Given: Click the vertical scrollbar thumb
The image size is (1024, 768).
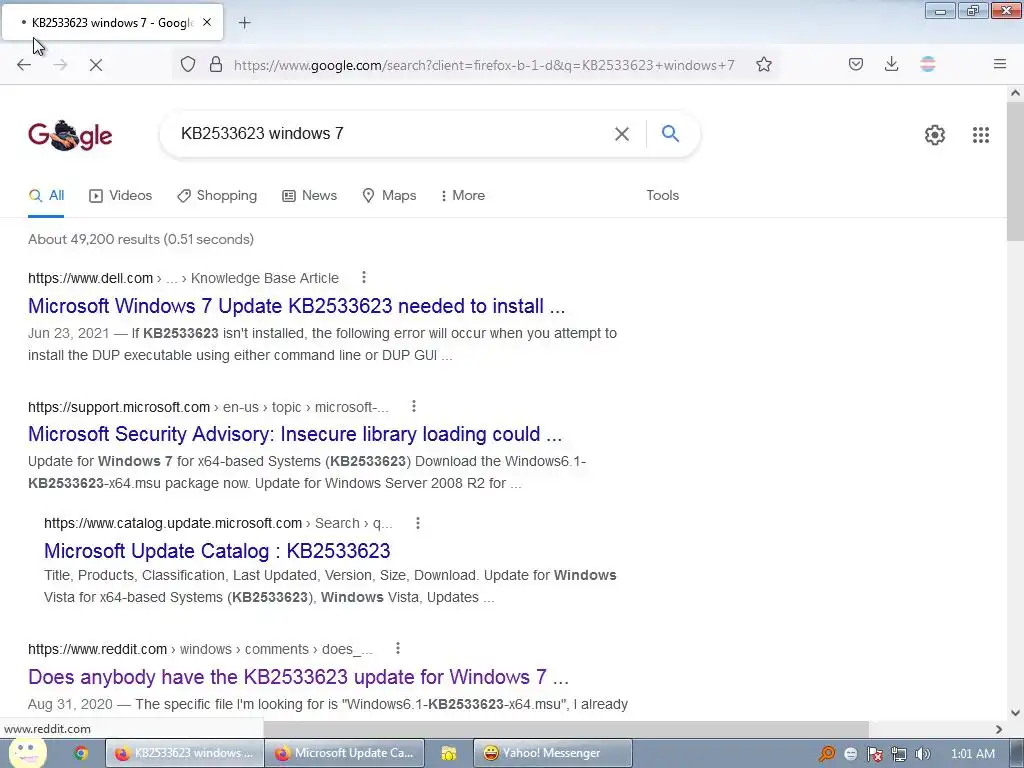Looking at the screenshot, I should pos(1016,172).
